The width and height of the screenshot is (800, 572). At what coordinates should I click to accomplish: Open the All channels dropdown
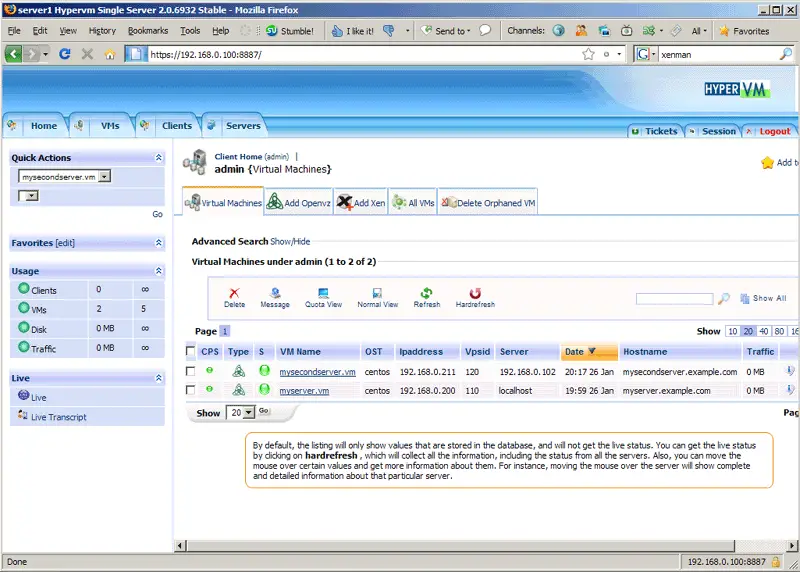pos(699,31)
